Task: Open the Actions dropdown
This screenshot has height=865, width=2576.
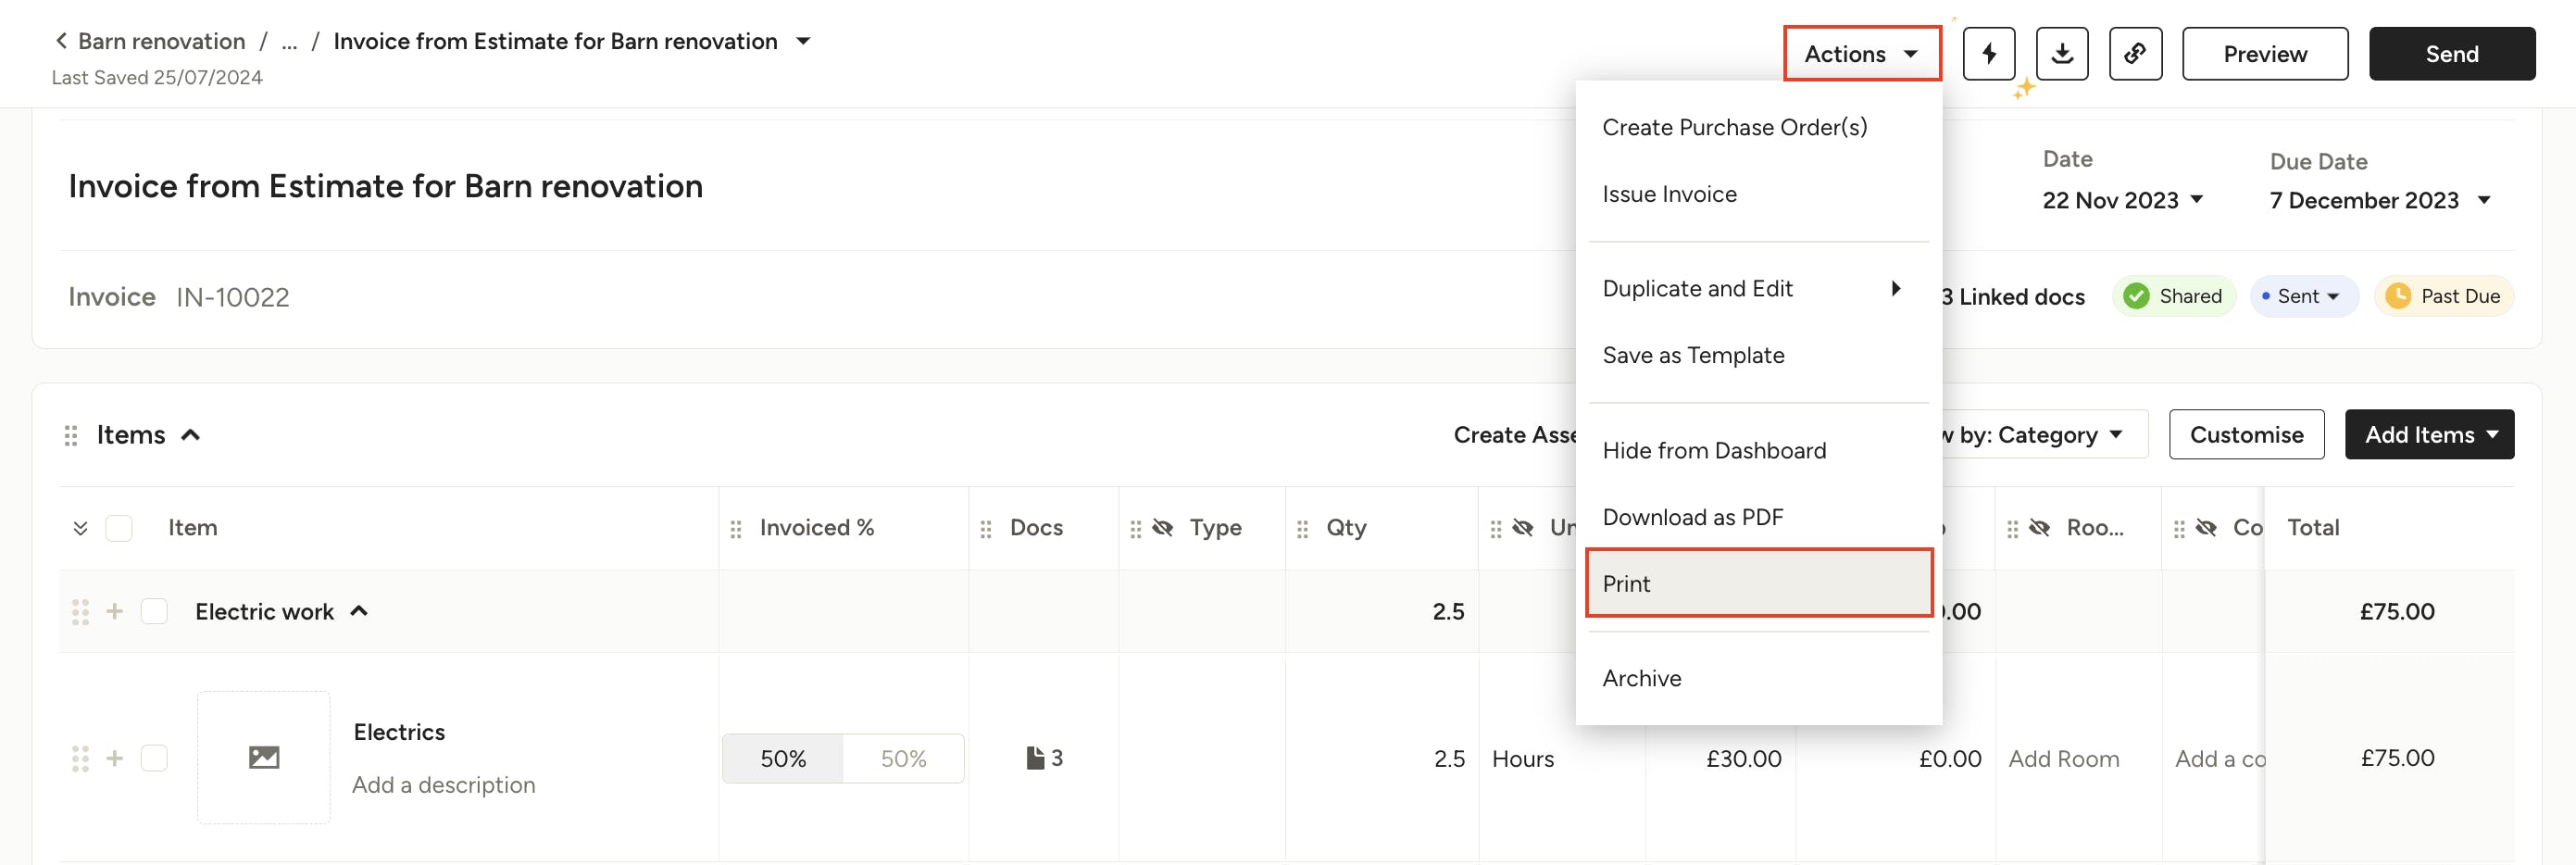Action: pos(1862,53)
